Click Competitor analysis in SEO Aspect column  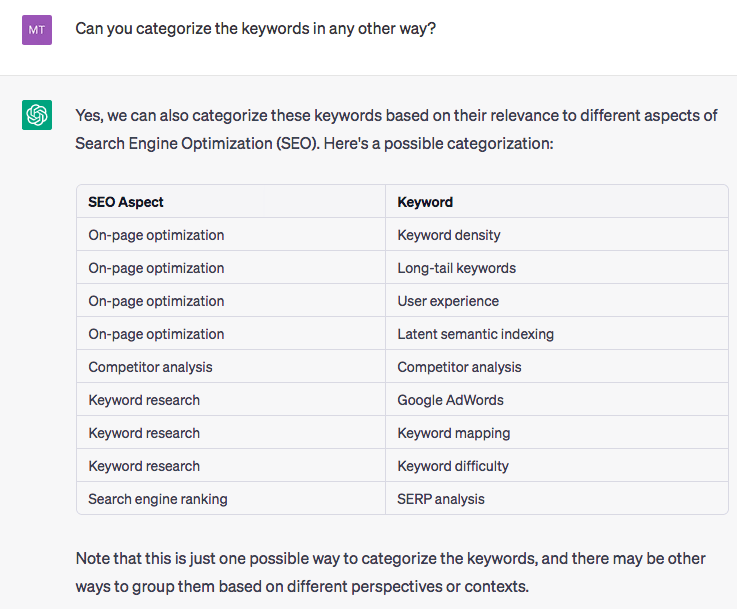231,367
